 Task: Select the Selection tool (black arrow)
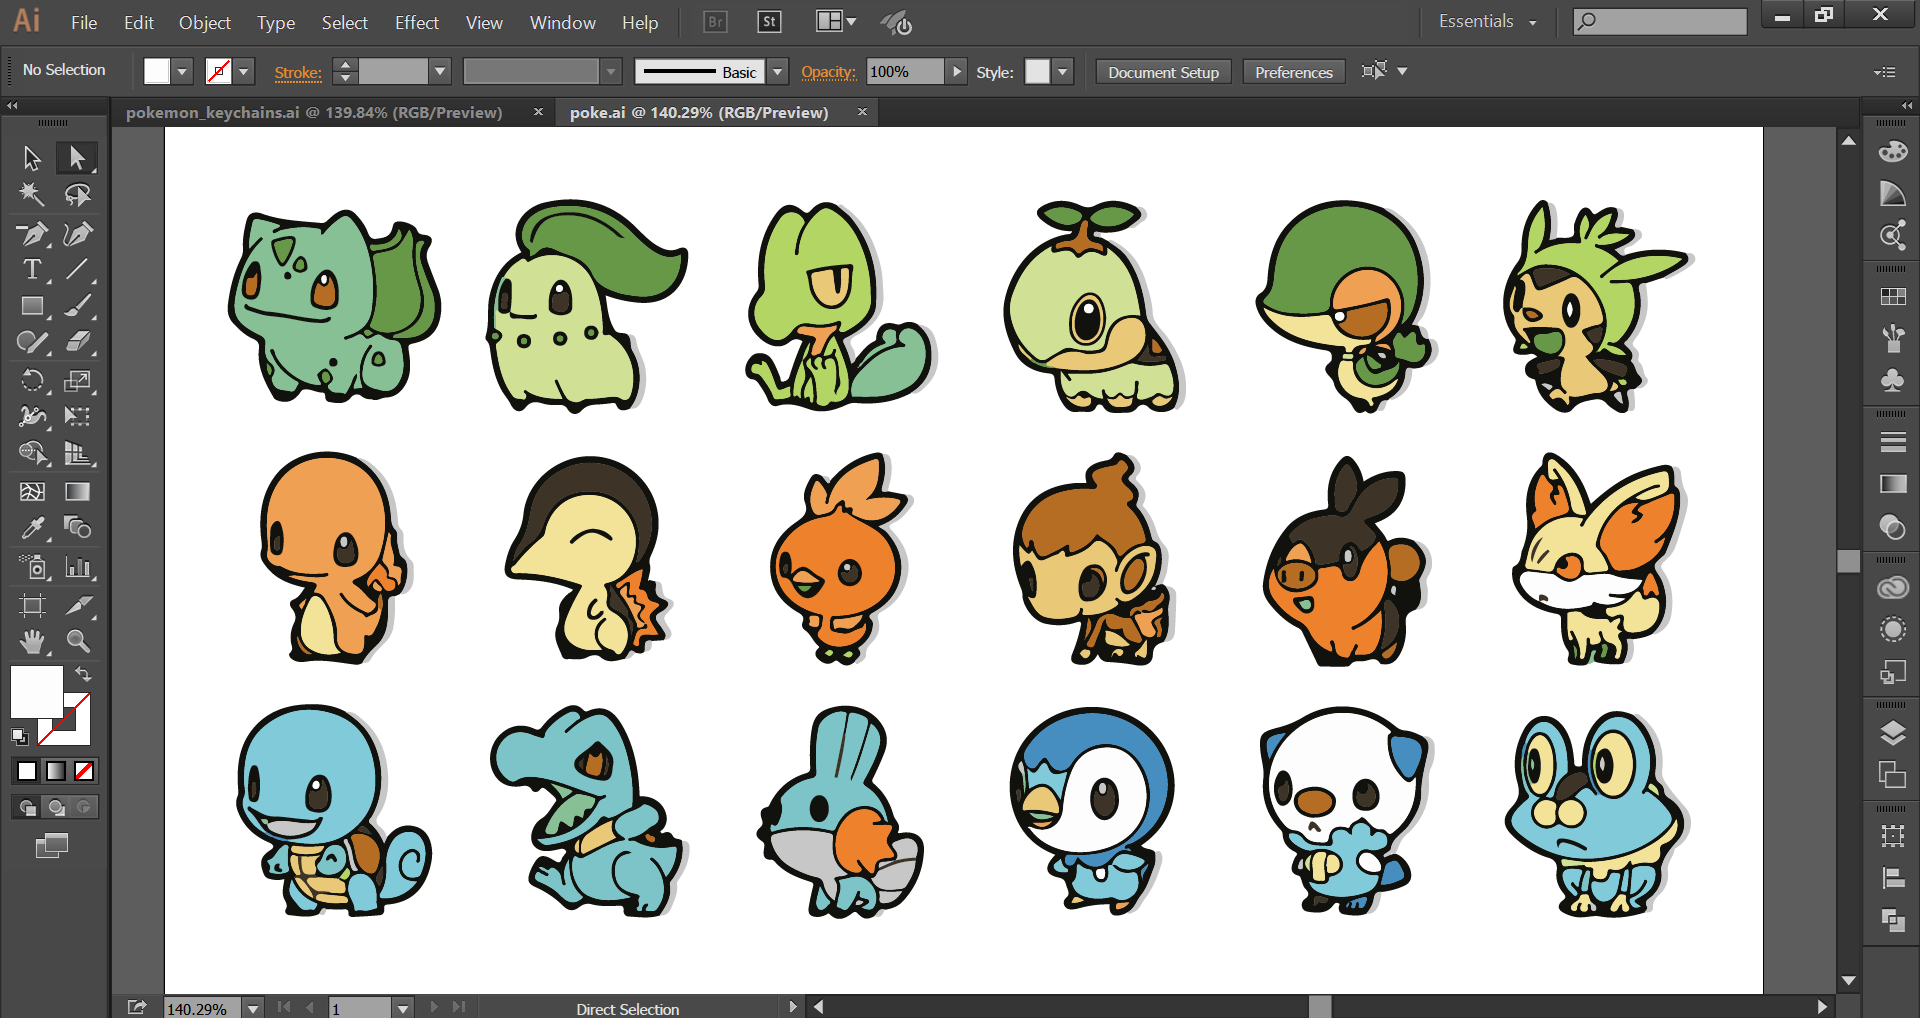(32, 158)
